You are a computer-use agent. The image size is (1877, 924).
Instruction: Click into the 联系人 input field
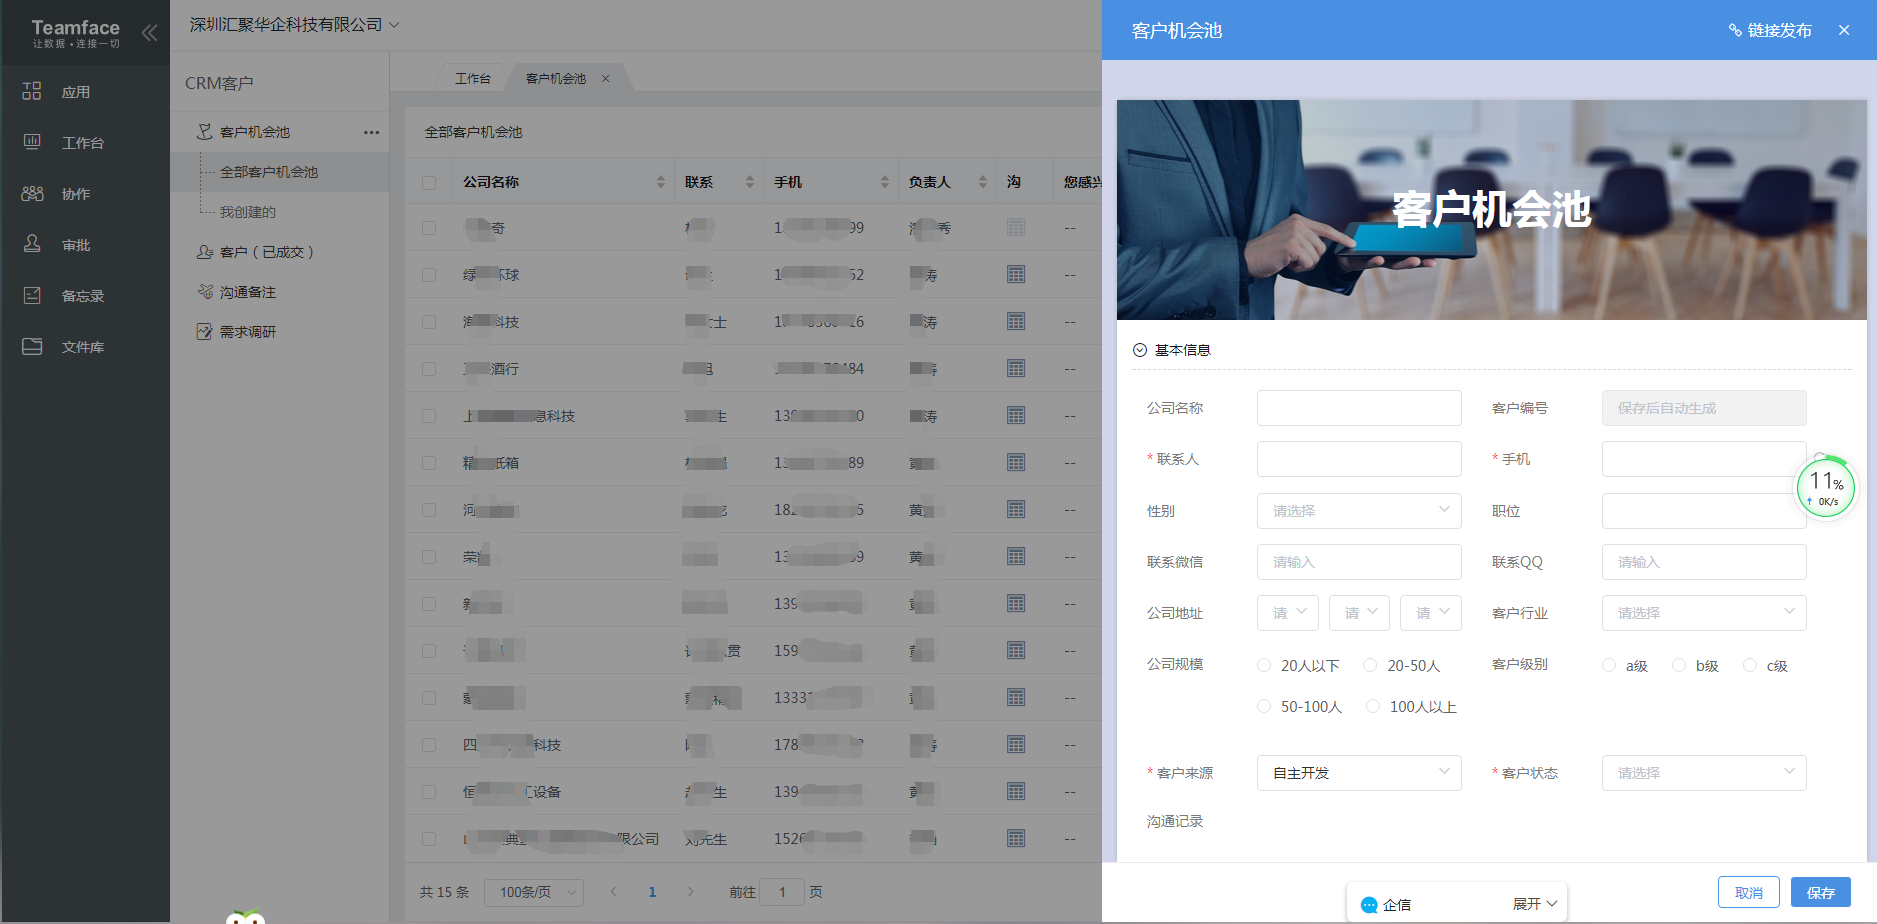coord(1359,459)
